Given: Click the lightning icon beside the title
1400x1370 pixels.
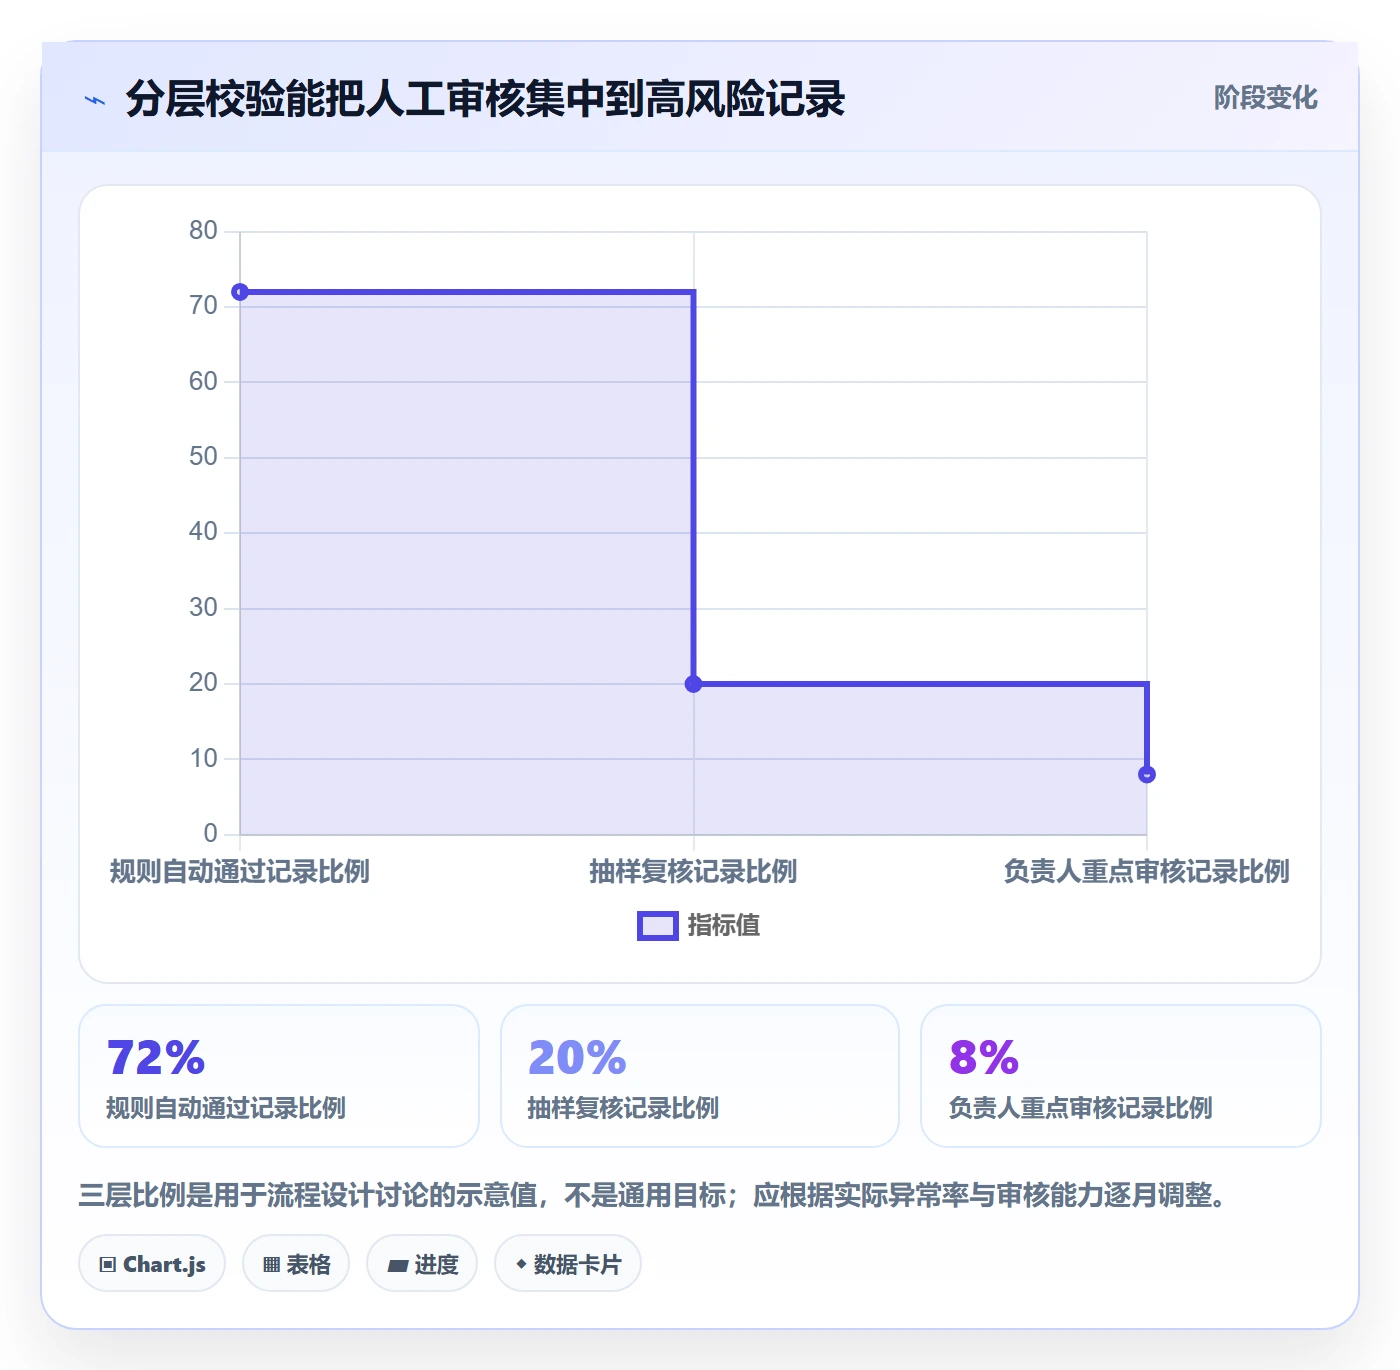Looking at the screenshot, I should (x=95, y=100).
